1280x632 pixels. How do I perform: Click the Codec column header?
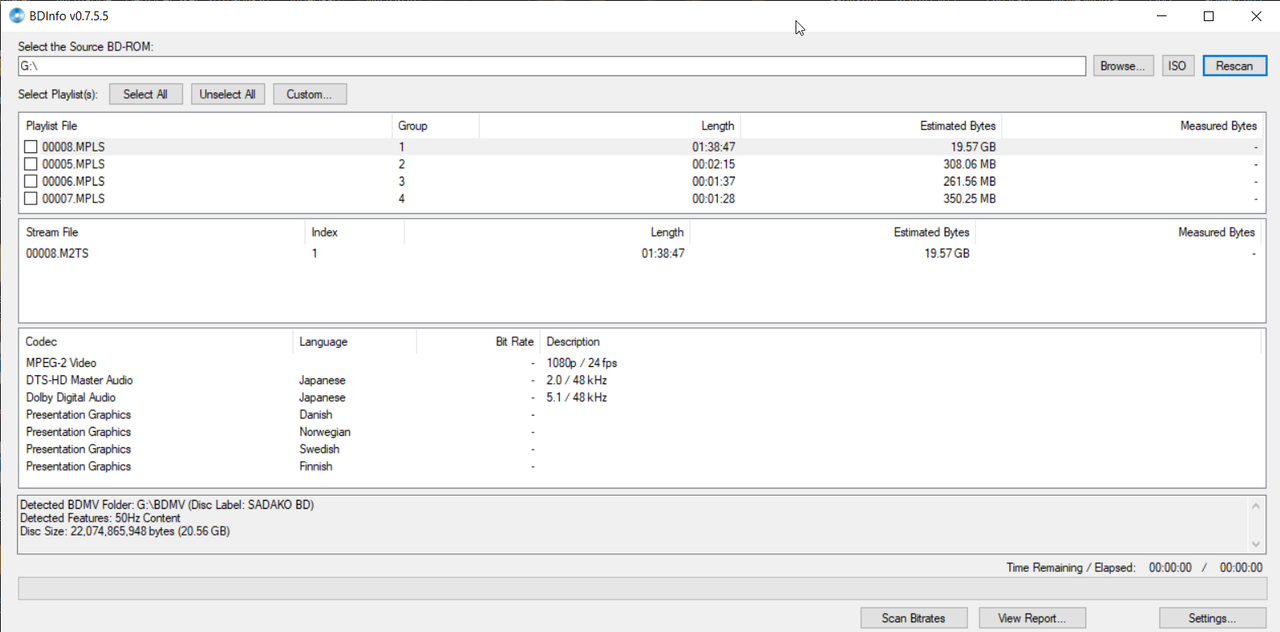pos(156,342)
